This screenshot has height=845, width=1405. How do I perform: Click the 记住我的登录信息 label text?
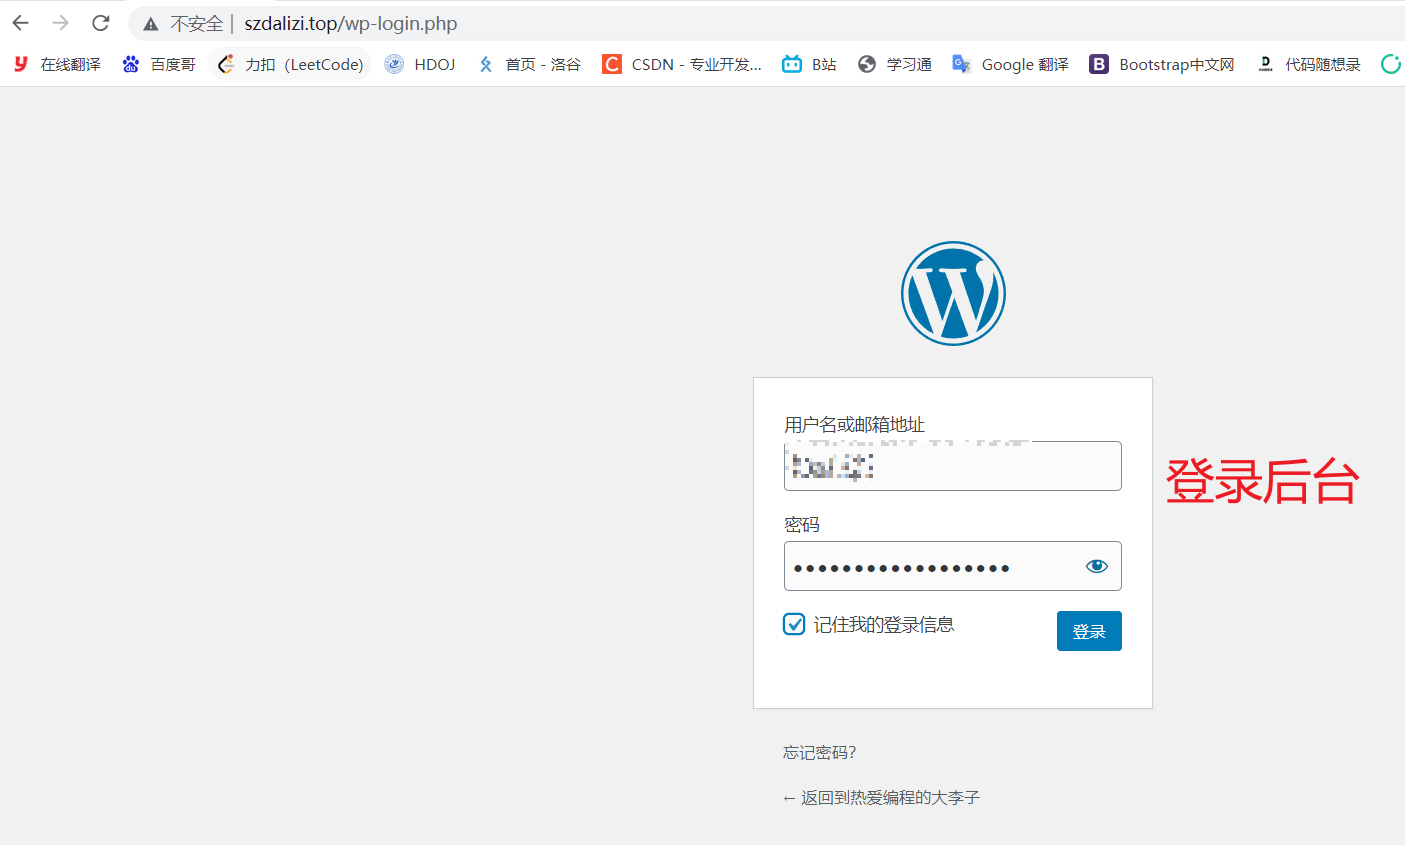(884, 624)
